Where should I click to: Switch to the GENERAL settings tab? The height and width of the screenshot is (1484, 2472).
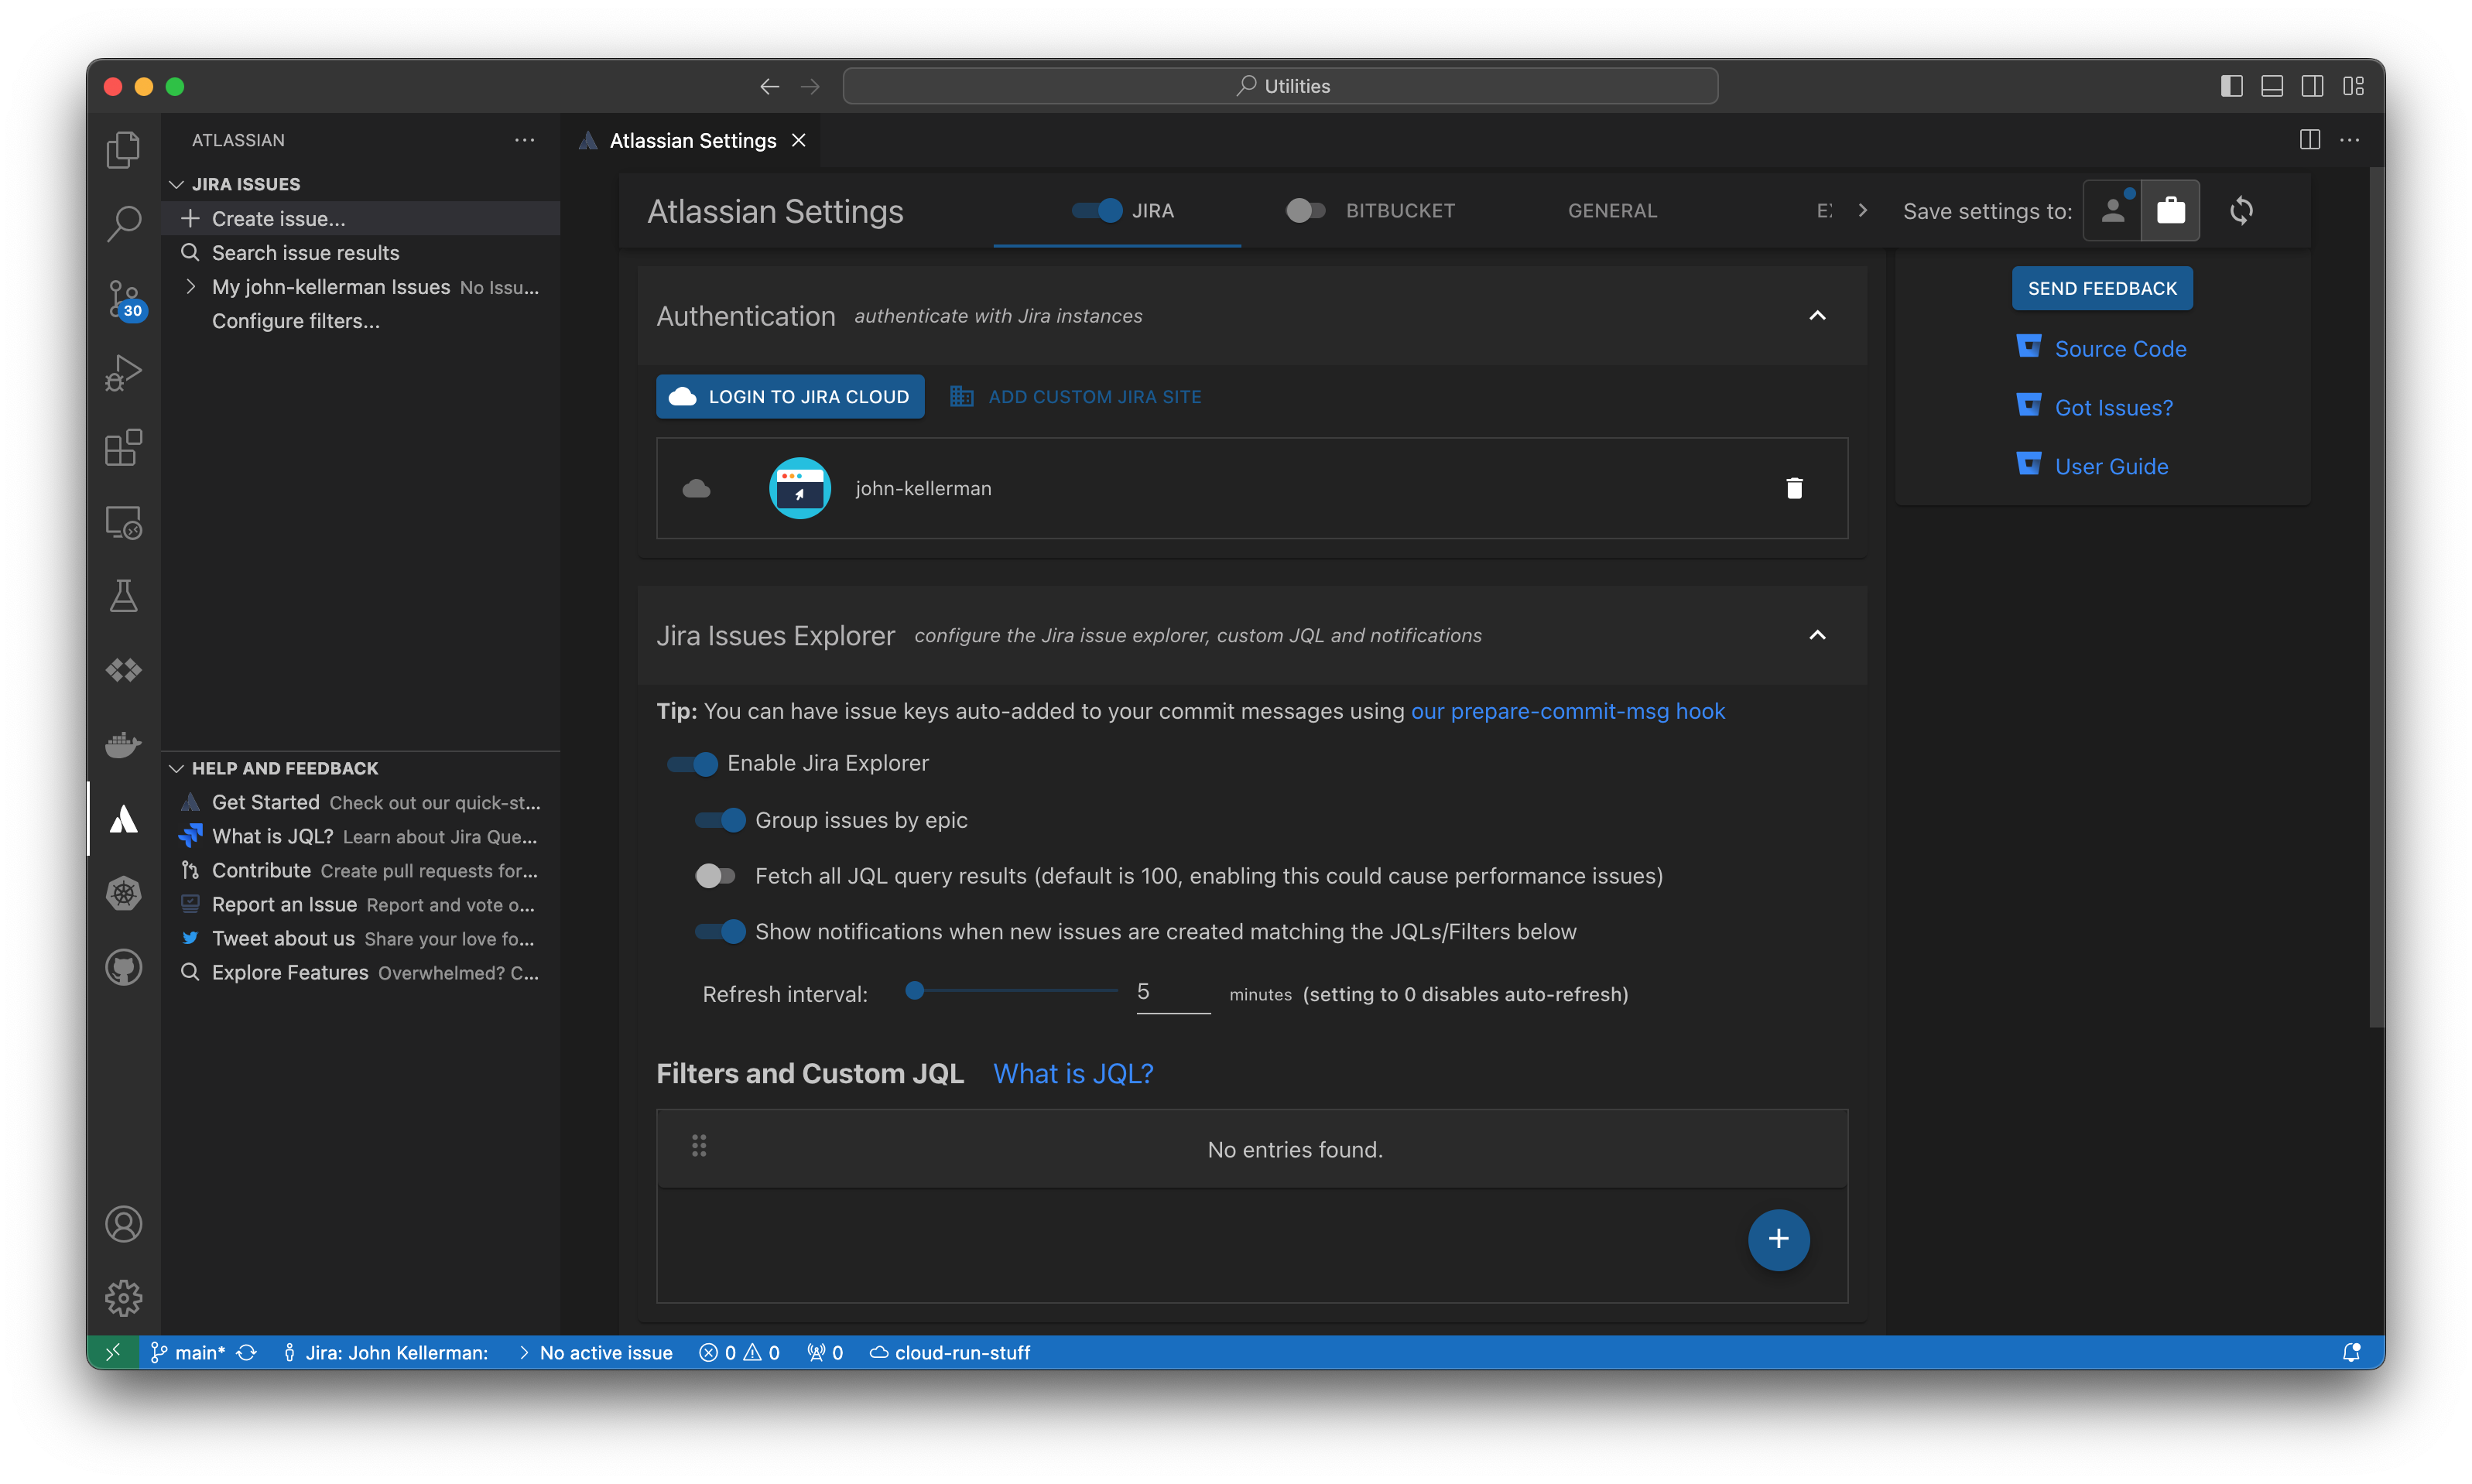tap(1611, 210)
